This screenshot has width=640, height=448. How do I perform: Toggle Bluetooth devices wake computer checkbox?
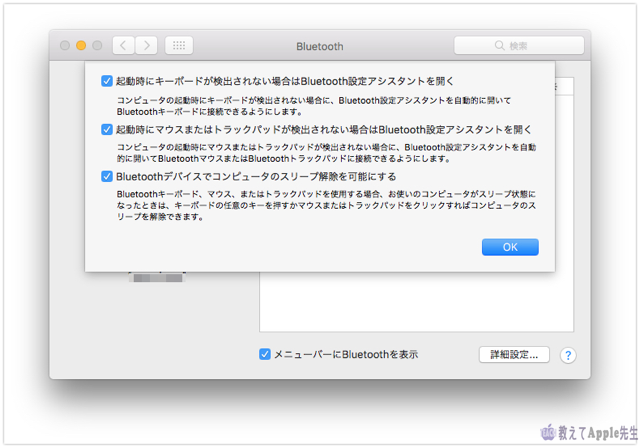point(107,176)
